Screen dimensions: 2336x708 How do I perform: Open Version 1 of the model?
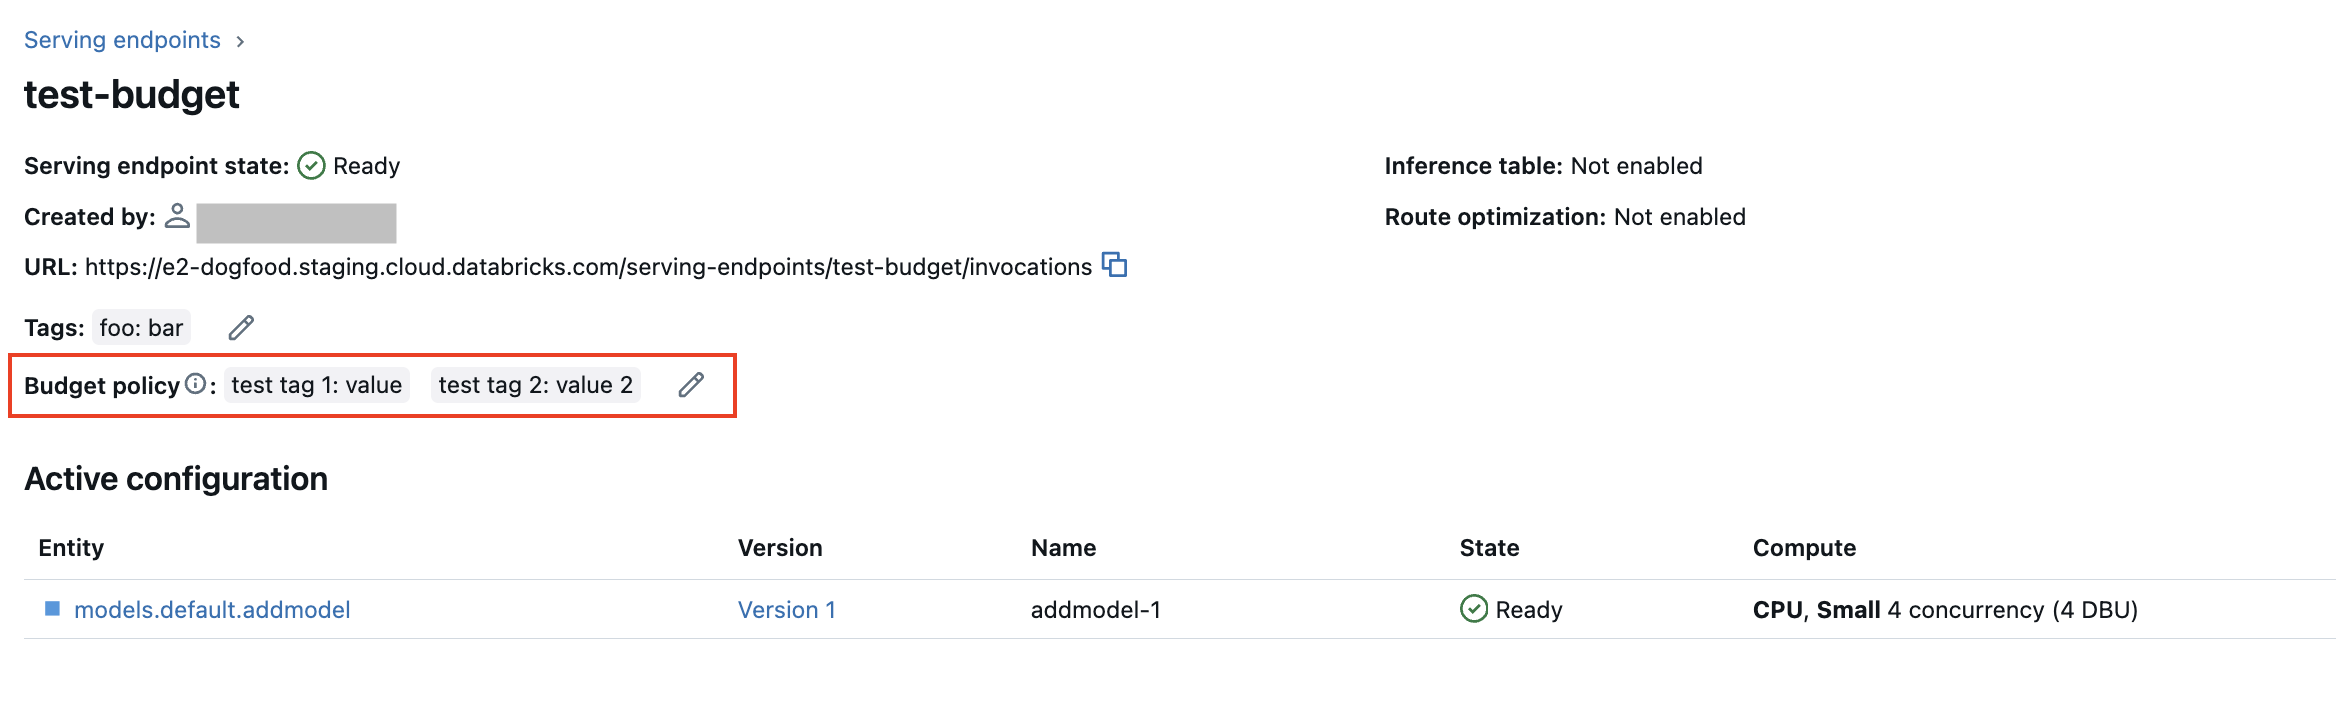tap(787, 609)
